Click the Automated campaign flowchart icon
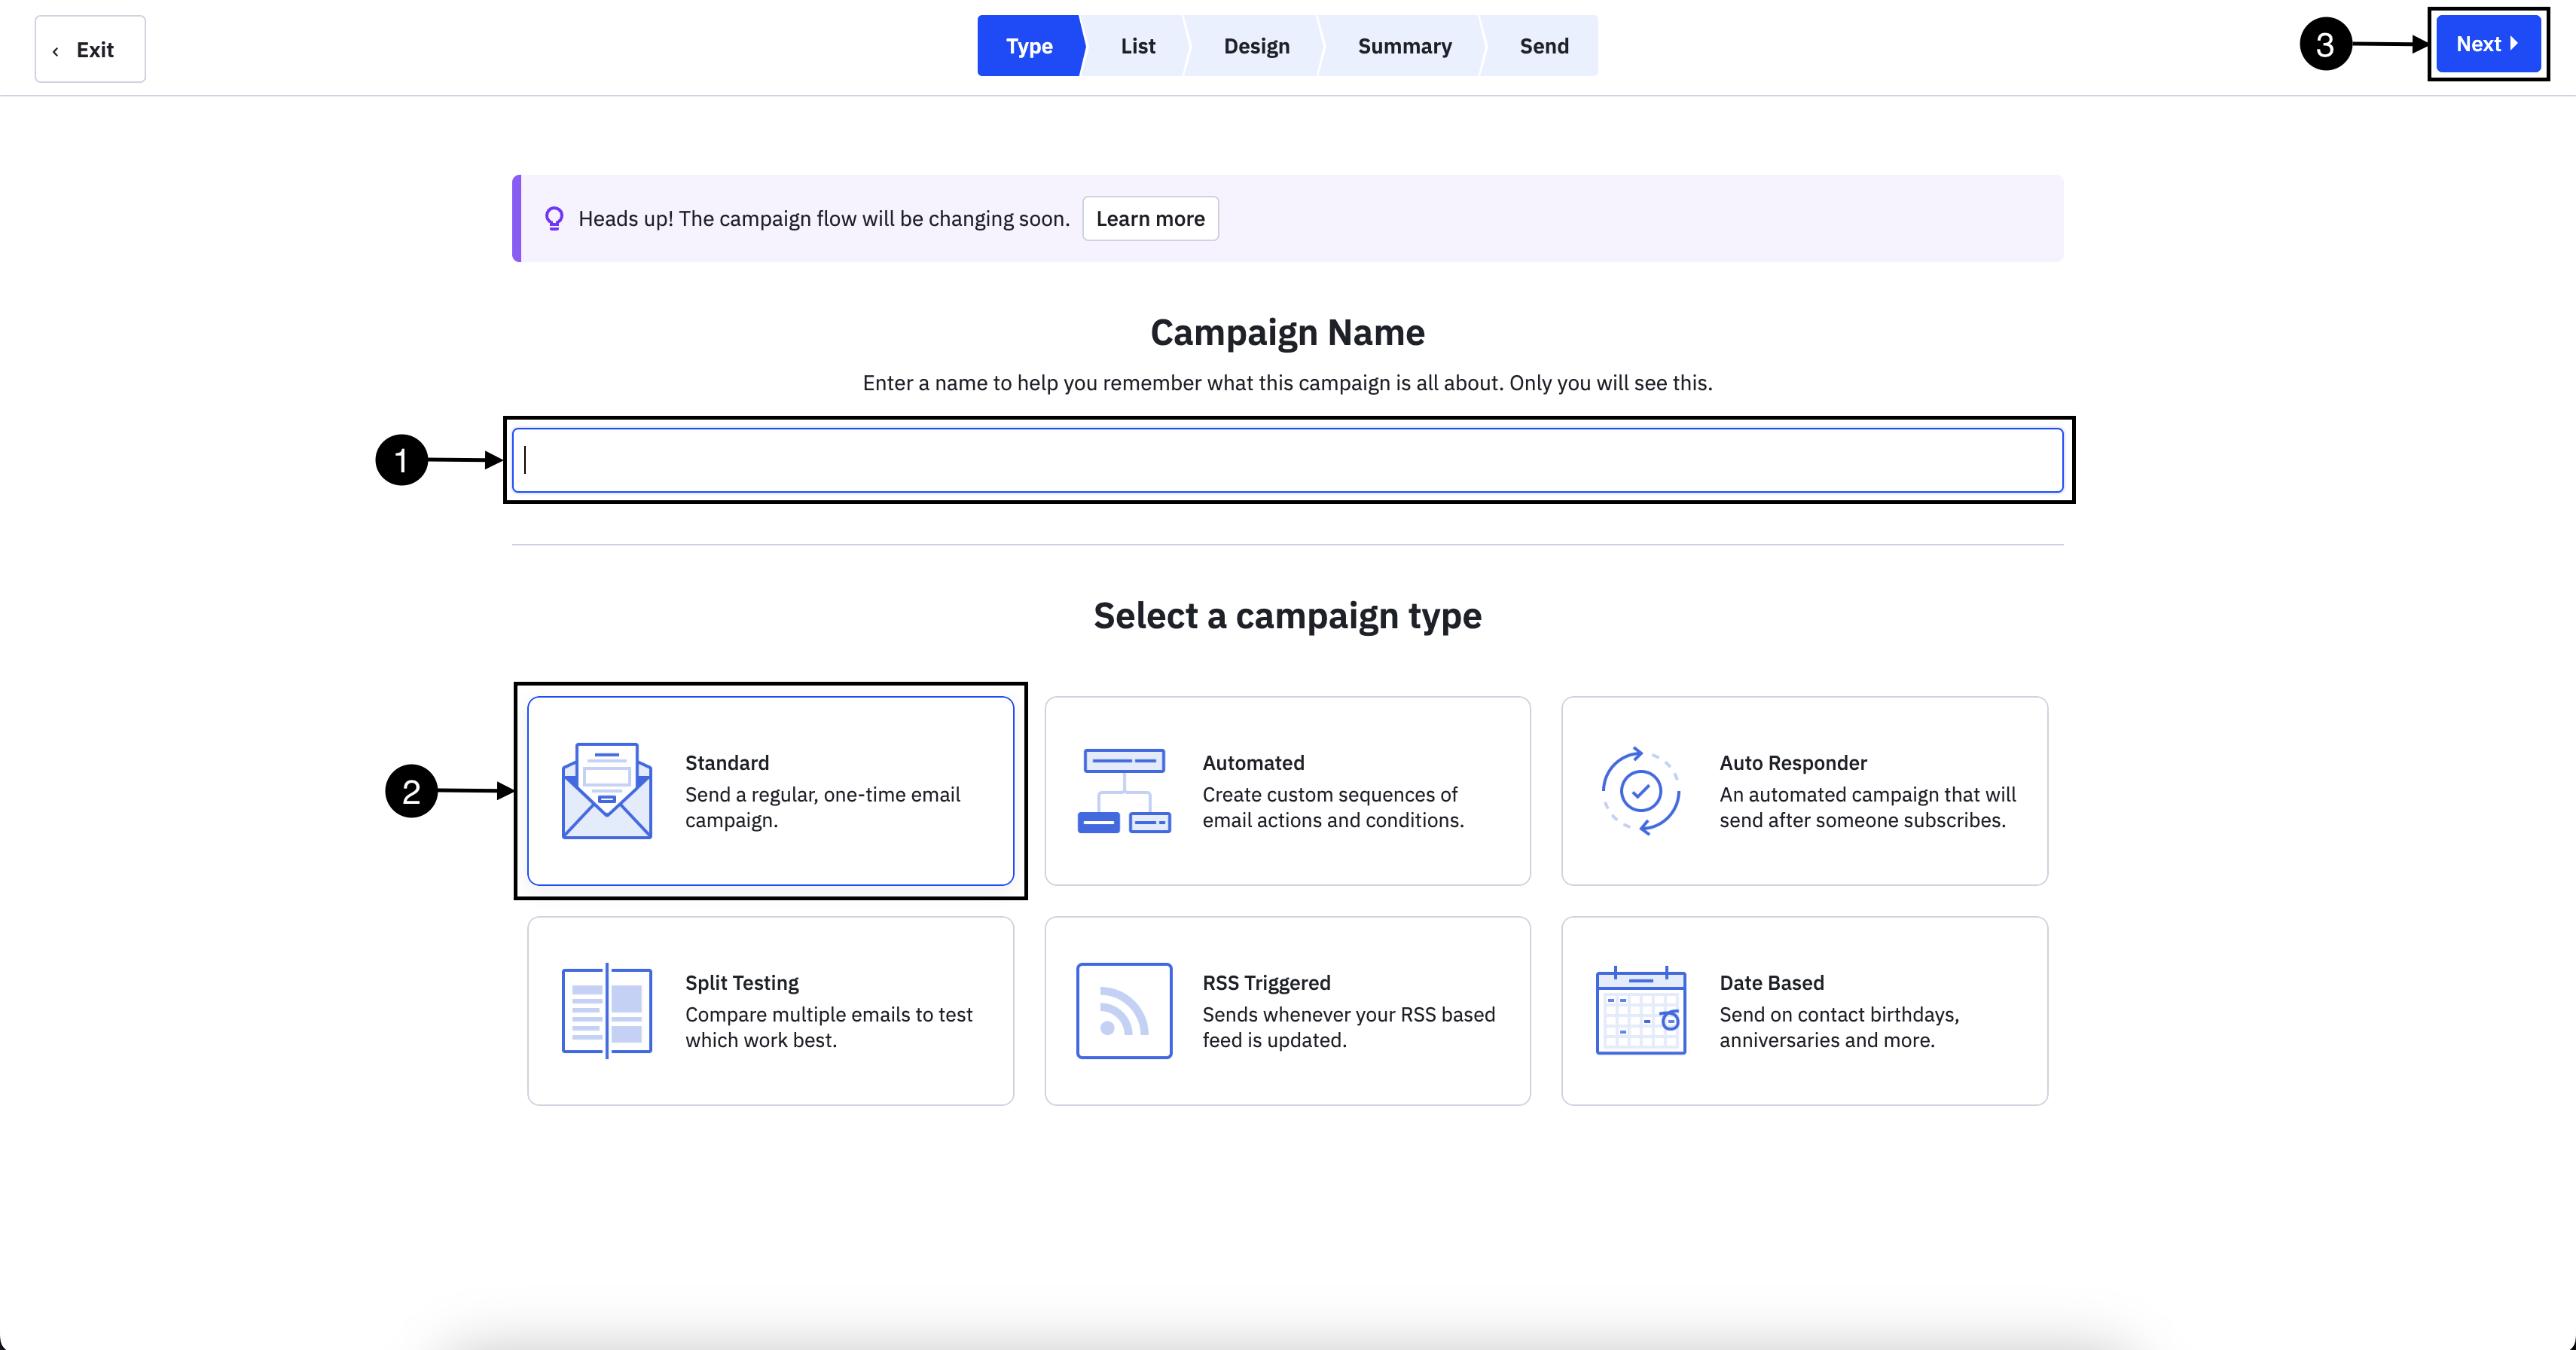Viewport: 2576px width, 1350px height. (x=1124, y=790)
